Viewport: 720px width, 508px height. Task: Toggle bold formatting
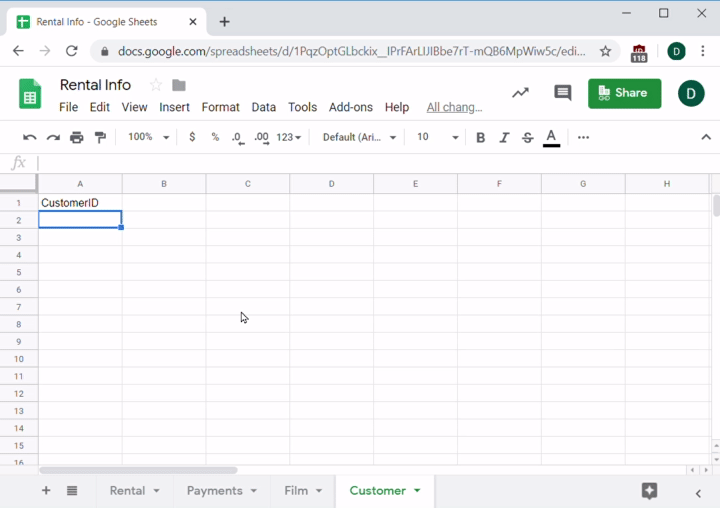click(x=481, y=137)
